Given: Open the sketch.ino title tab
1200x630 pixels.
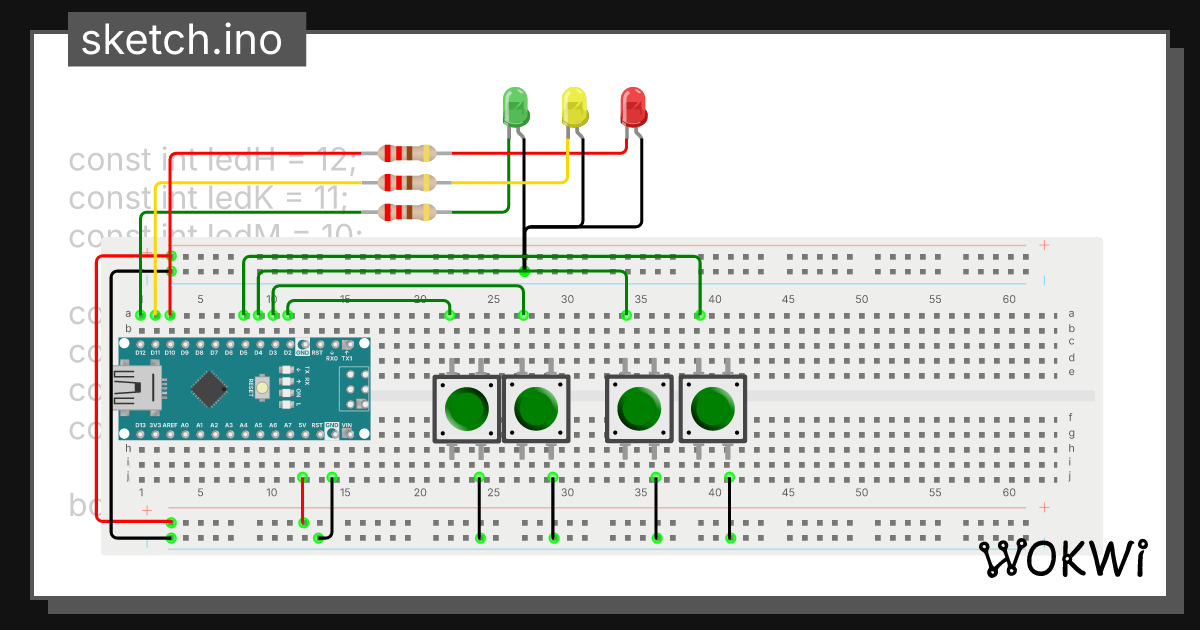Looking at the screenshot, I should pyautogui.click(x=187, y=40).
